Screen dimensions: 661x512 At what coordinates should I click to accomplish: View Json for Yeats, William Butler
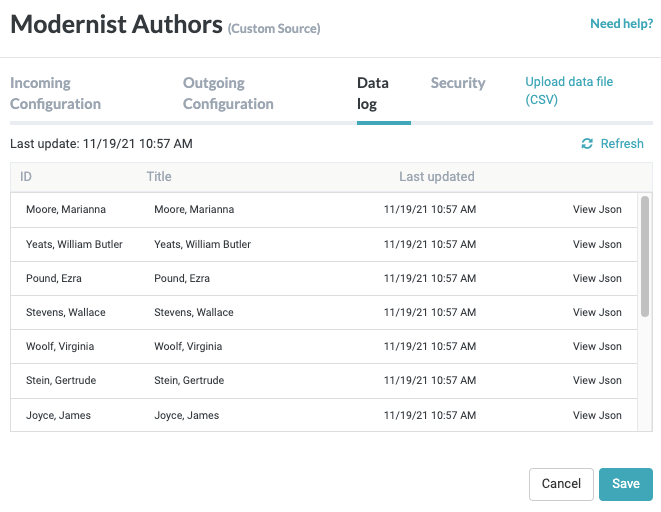point(597,244)
